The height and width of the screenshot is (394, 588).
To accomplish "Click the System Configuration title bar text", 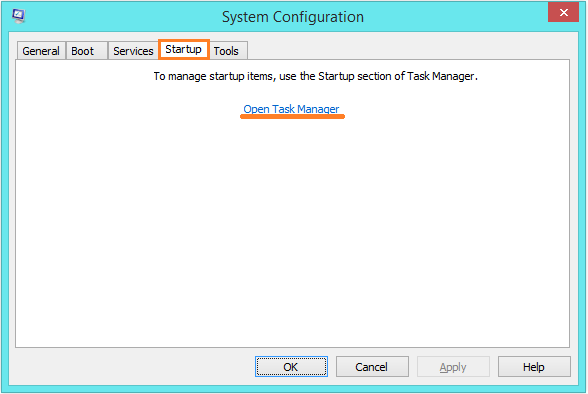I will coord(293,17).
